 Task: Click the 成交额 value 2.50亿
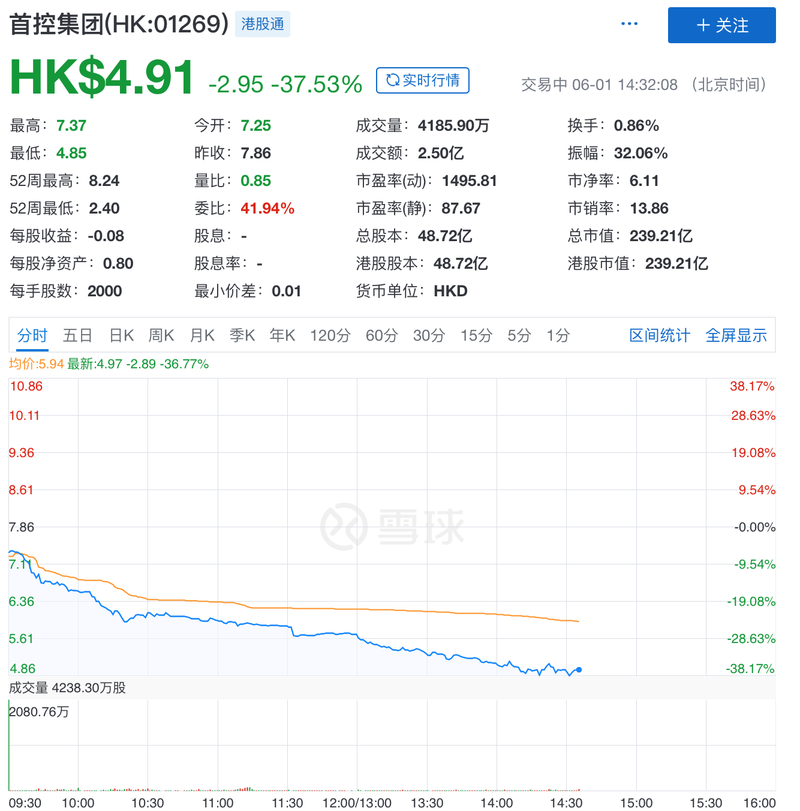441,153
